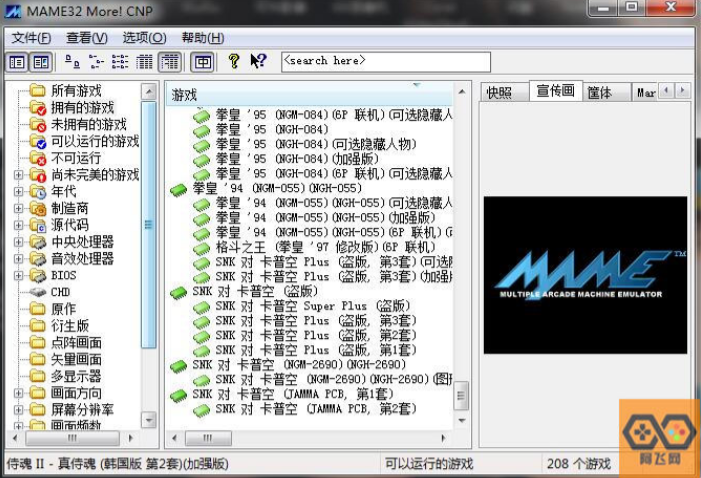Switch to large icons view
Image resolution: width=701 pixels, height=478 pixels.
[72, 62]
